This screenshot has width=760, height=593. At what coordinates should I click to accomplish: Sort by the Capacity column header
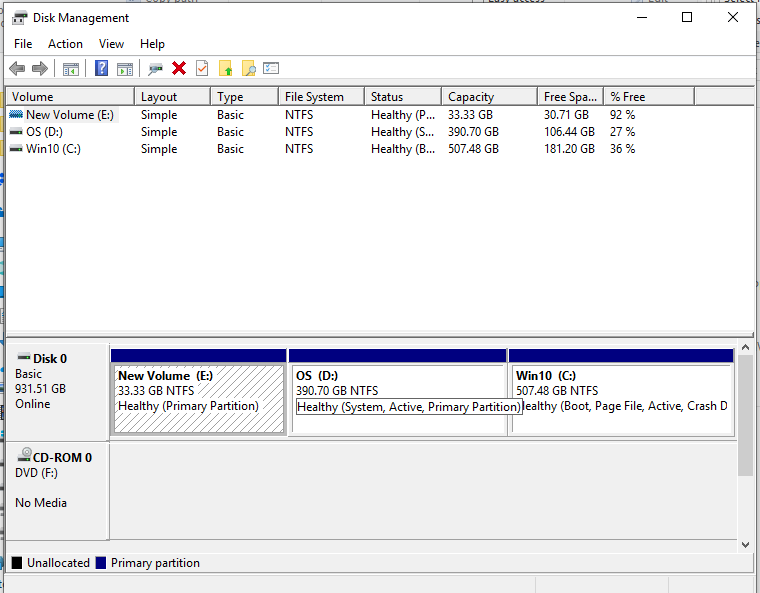pyautogui.click(x=490, y=96)
